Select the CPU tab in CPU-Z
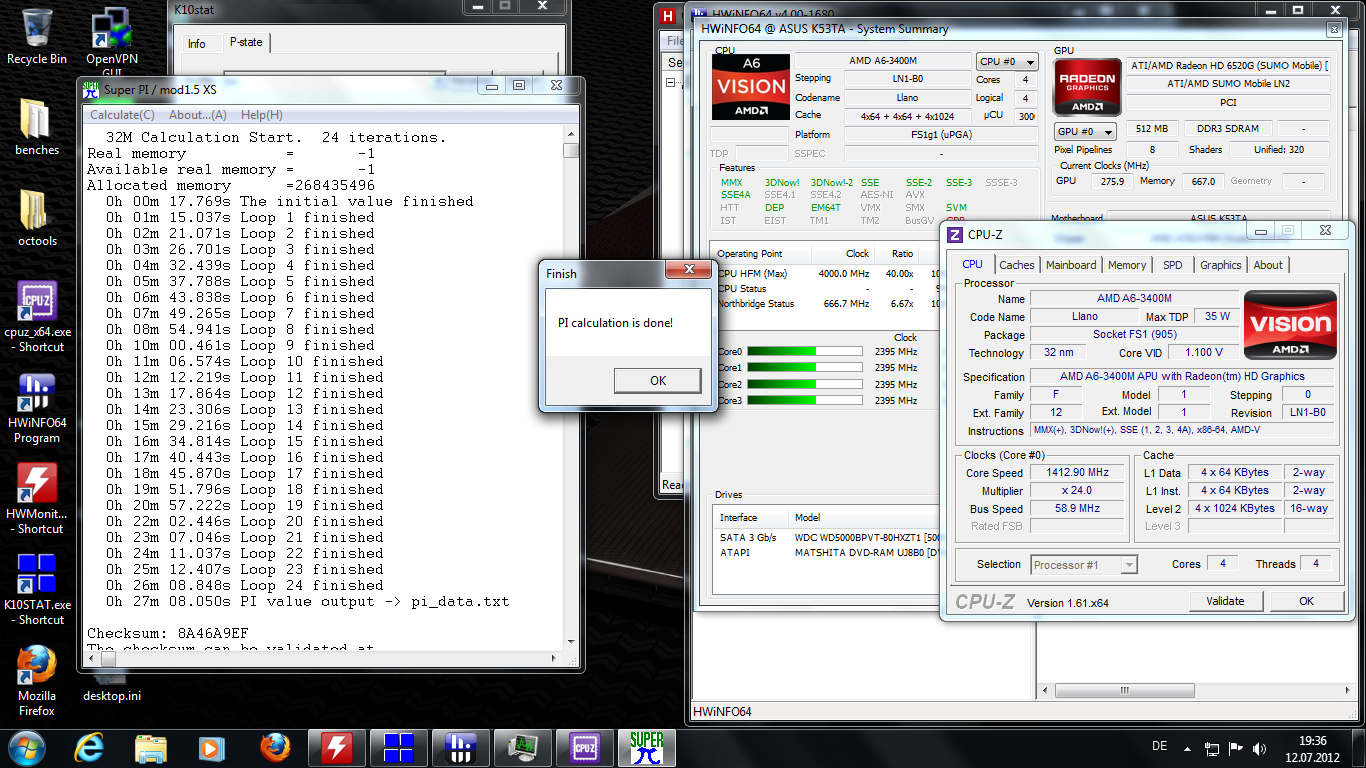Screen dimensions: 1366x768 (x=972, y=264)
